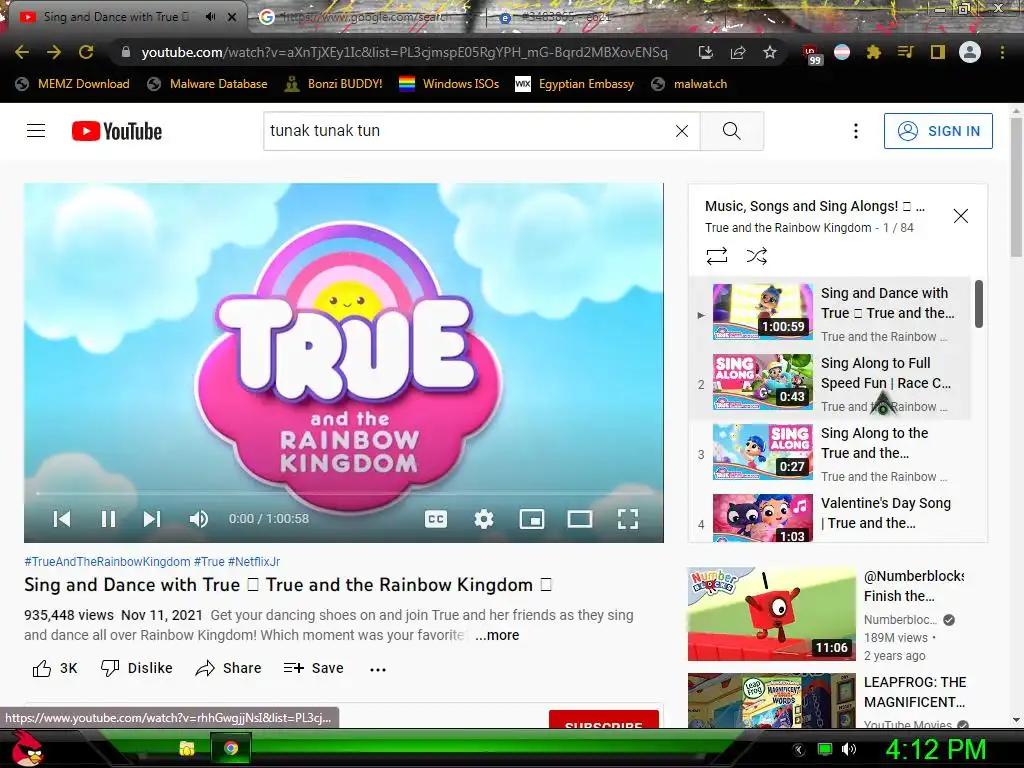Mute the video player volume
The image size is (1024, 768).
click(199, 519)
